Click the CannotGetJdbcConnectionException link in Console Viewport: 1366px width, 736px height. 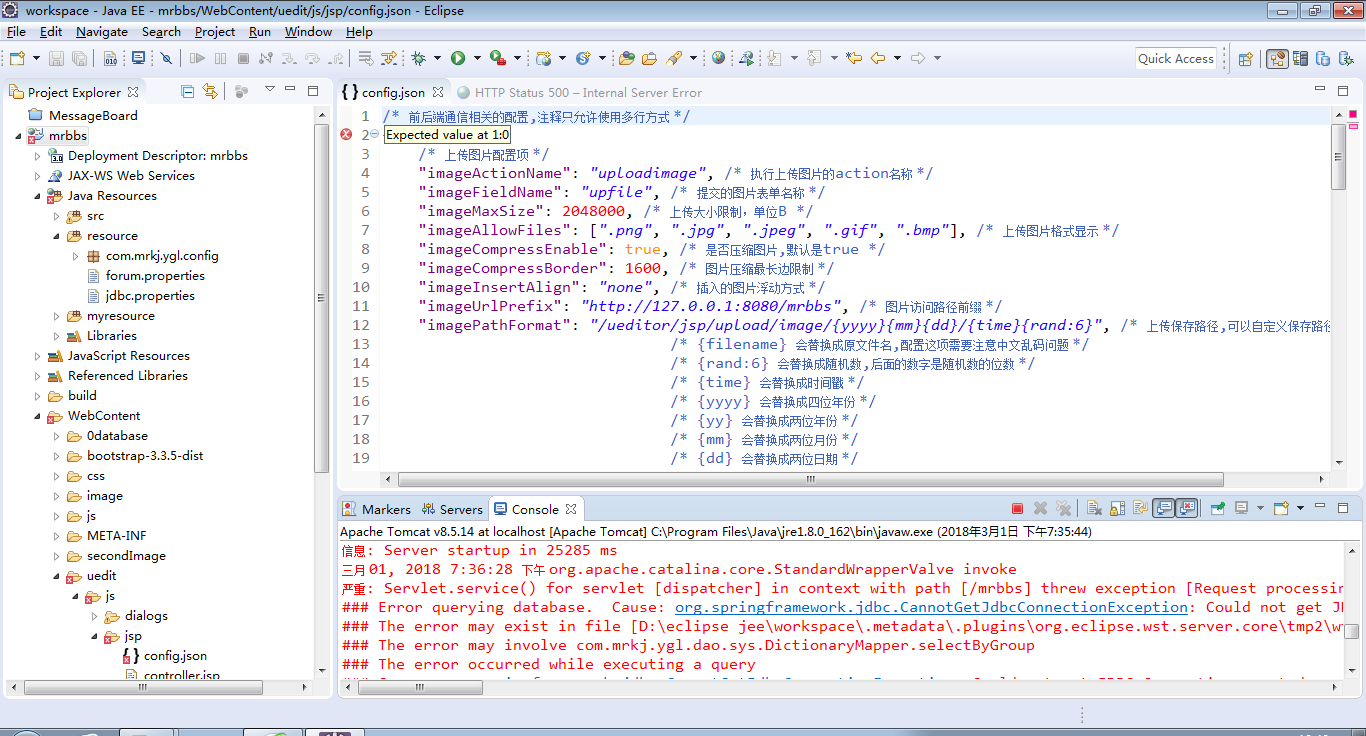[x=931, y=607]
